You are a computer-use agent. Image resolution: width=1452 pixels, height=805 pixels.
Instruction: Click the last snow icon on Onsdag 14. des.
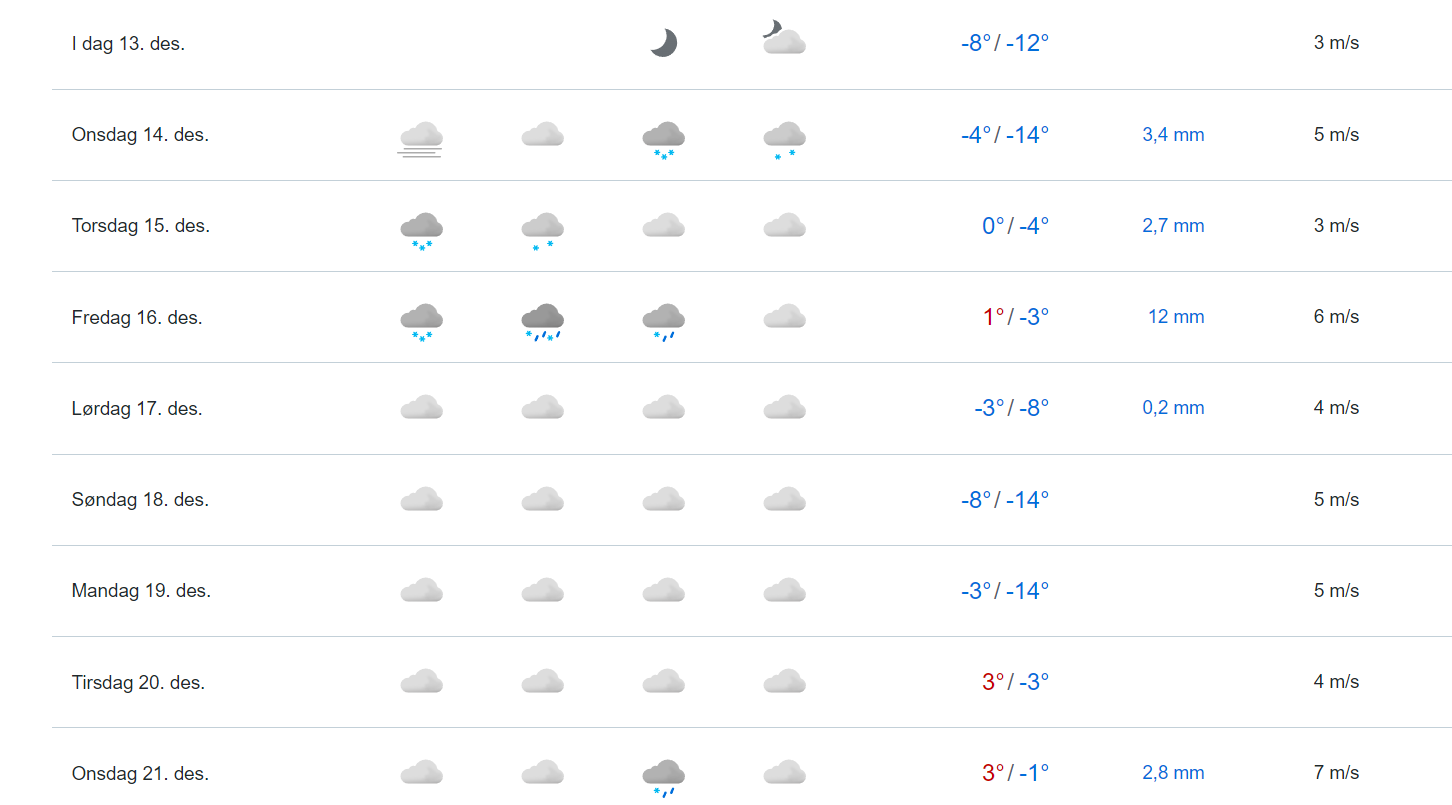(784, 138)
